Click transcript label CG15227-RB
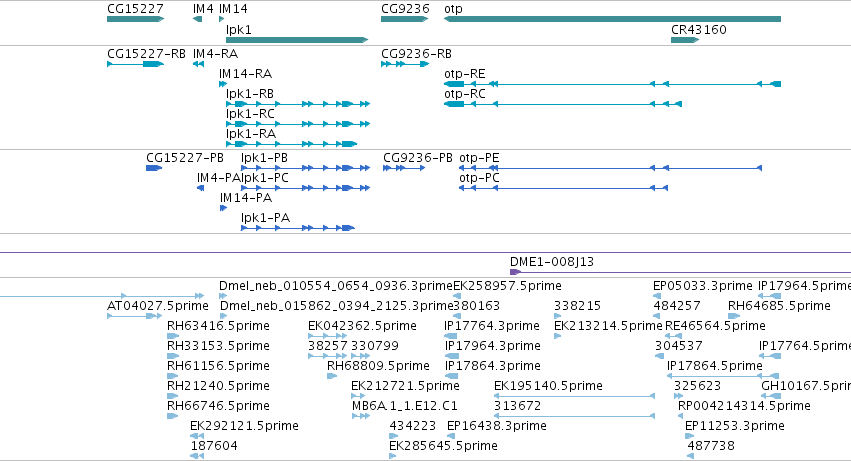 coord(147,54)
